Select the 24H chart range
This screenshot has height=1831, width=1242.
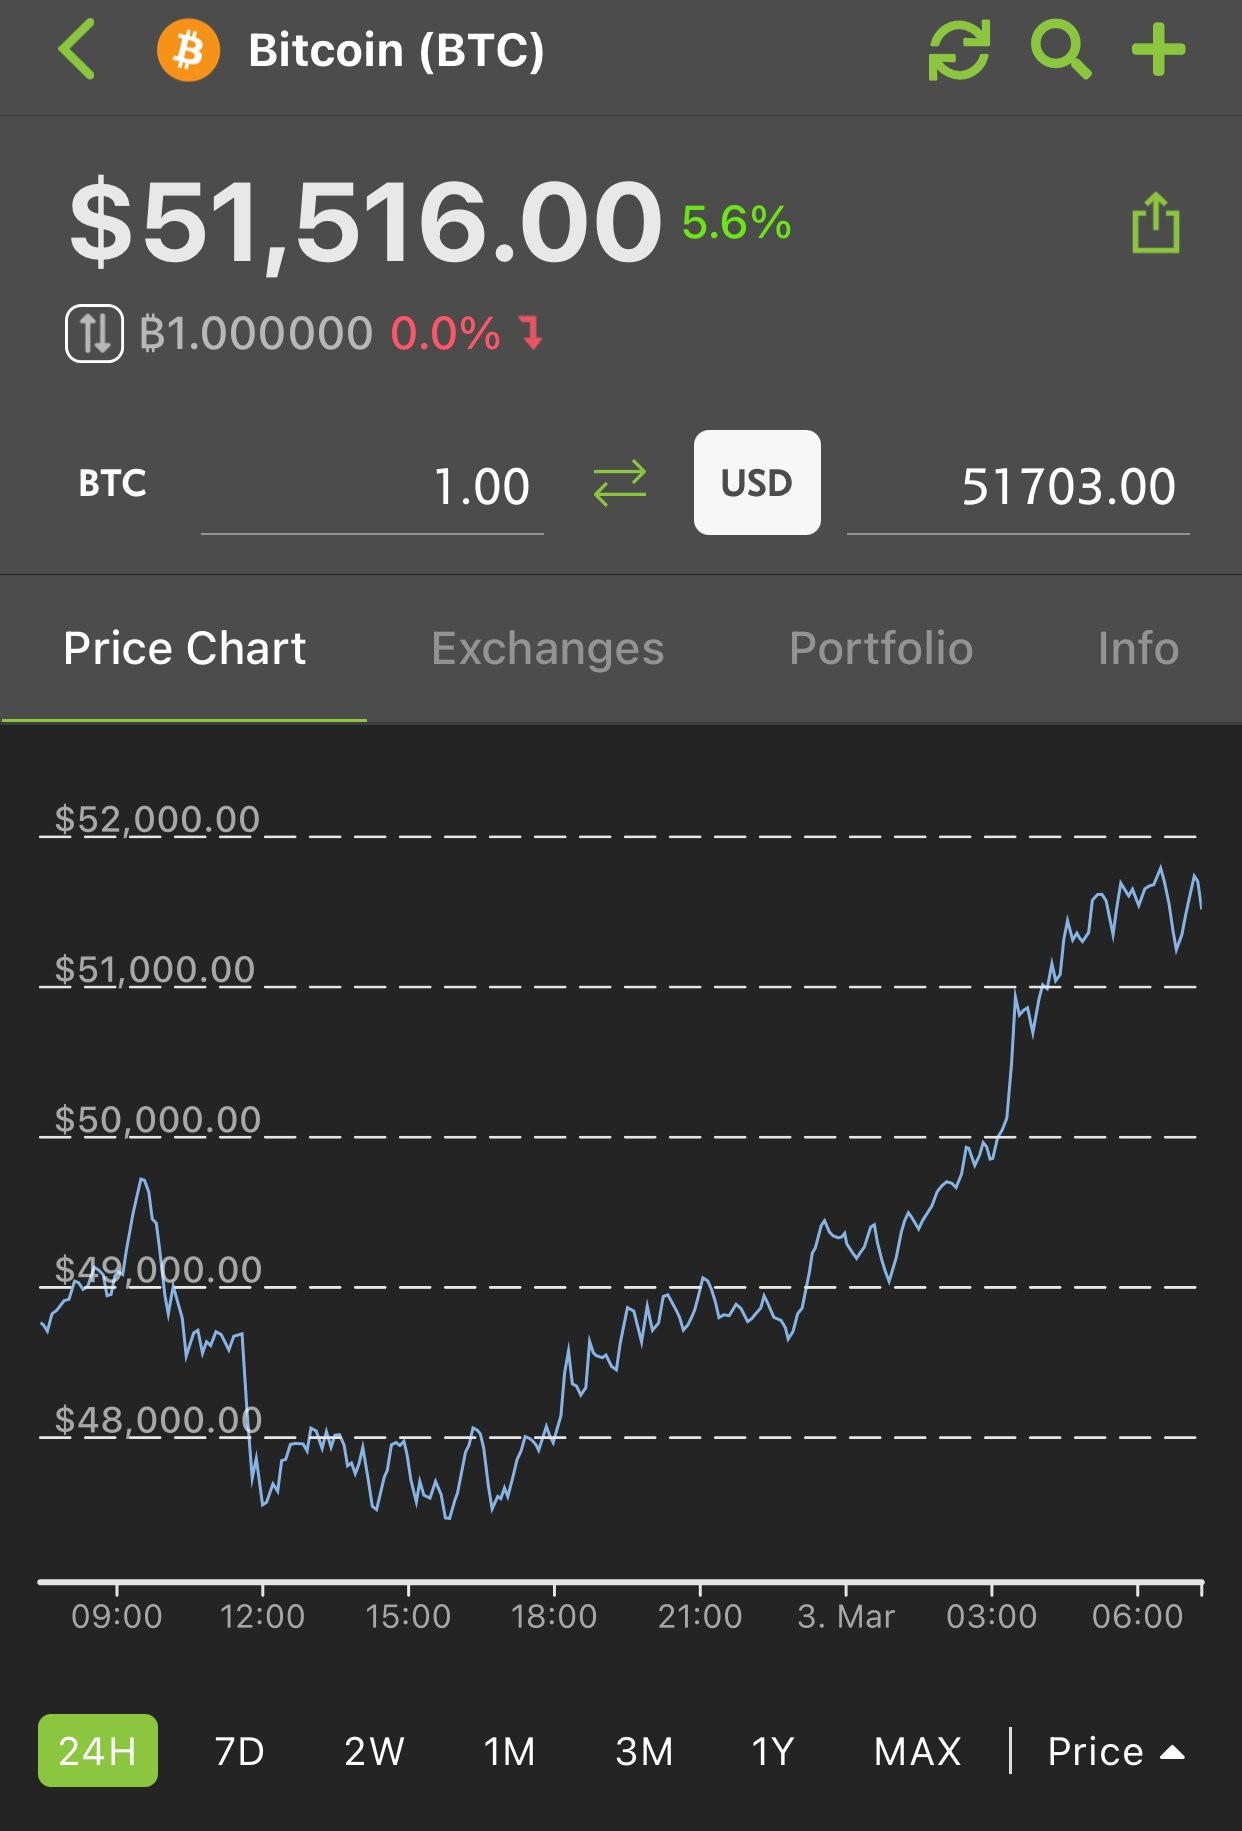tap(98, 1751)
